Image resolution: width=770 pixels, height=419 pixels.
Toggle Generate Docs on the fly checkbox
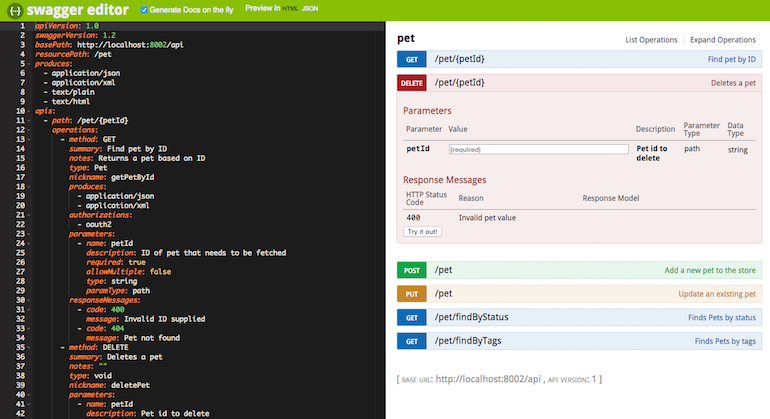point(144,10)
